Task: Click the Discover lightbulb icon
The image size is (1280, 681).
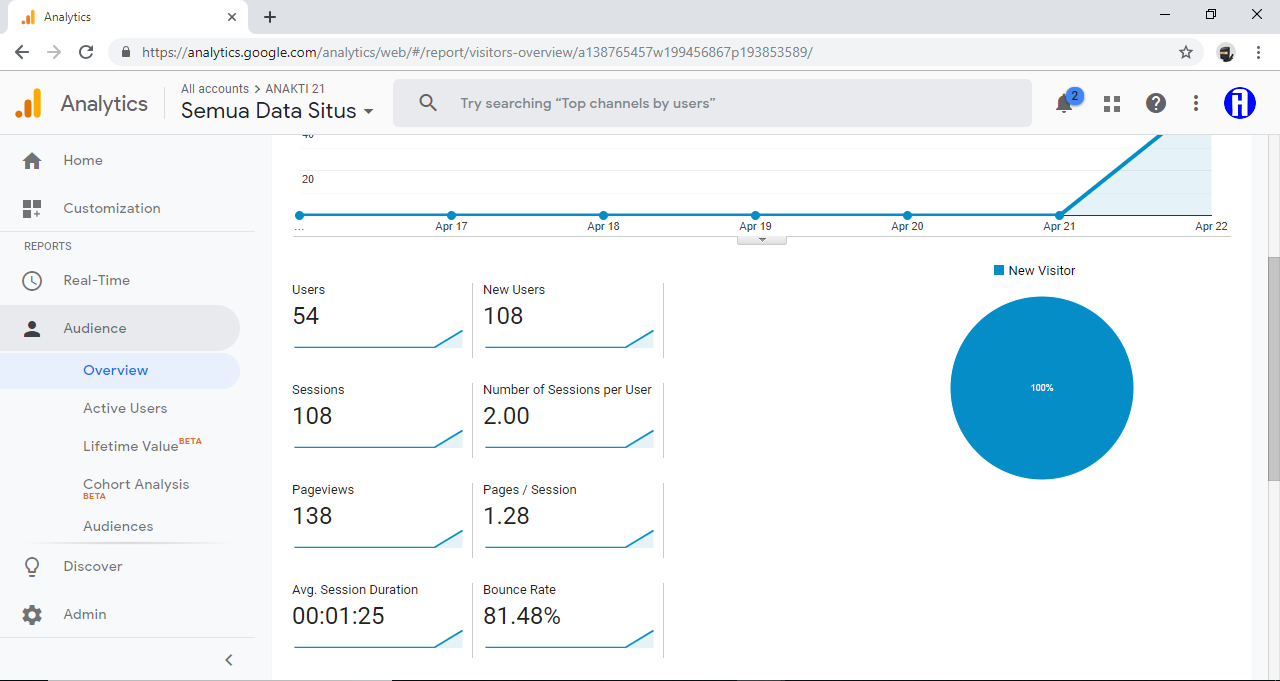Action: [32, 566]
